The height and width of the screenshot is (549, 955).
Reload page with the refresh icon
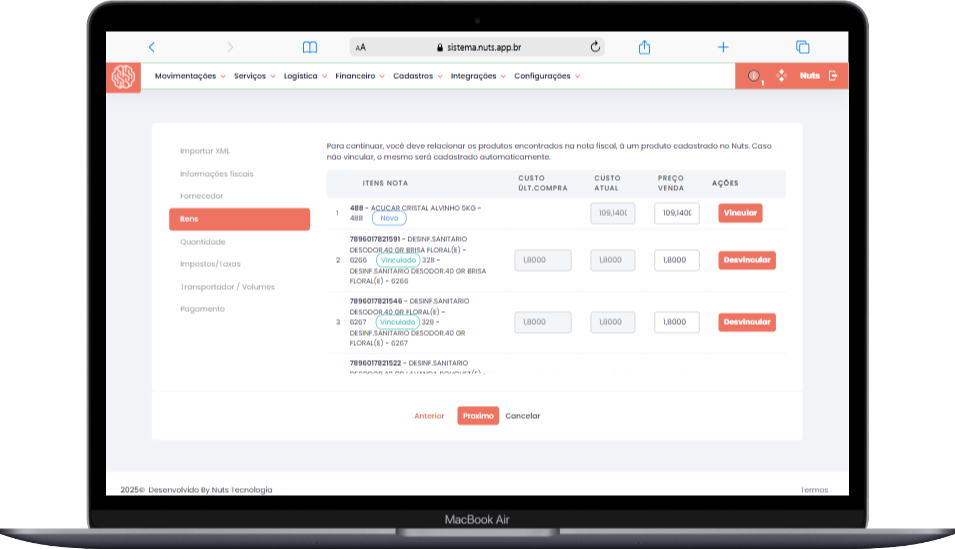click(596, 47)
